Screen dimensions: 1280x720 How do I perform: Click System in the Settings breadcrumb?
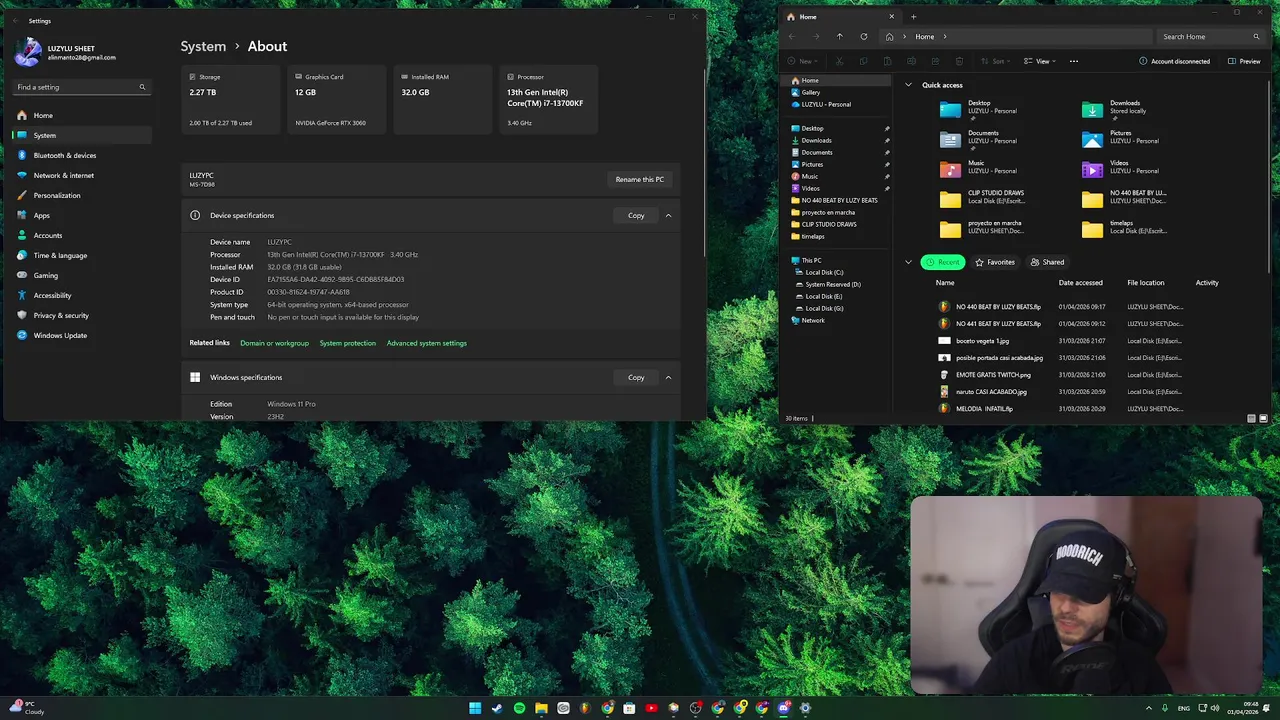203,46
